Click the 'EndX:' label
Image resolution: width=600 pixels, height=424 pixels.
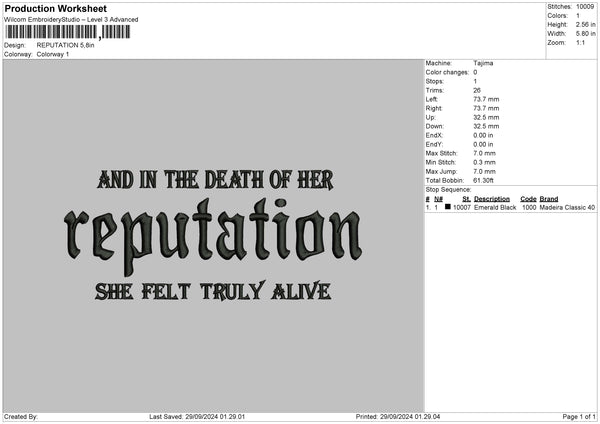click(434, 135)
